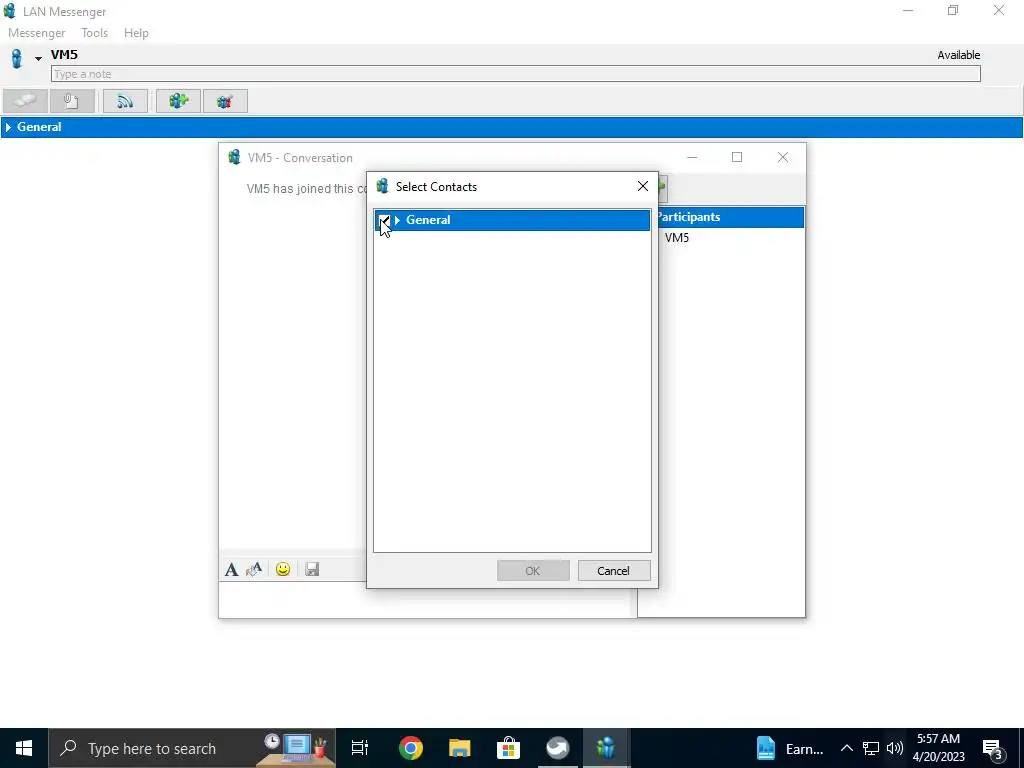1024x768 pixels.
Task: Maximize the VM5 - Conversation window
Action: tap(737, 157)
